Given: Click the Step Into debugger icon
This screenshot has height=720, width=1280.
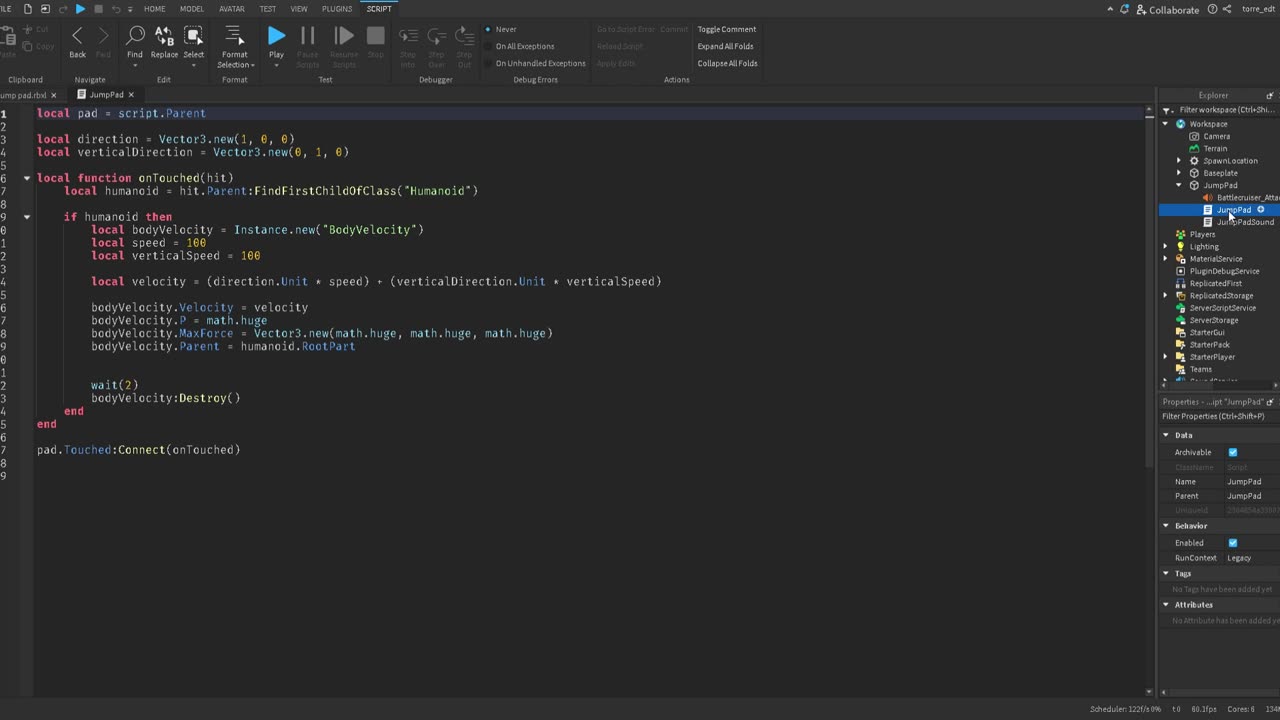Looking at the screenshot, I should (408, 36).
